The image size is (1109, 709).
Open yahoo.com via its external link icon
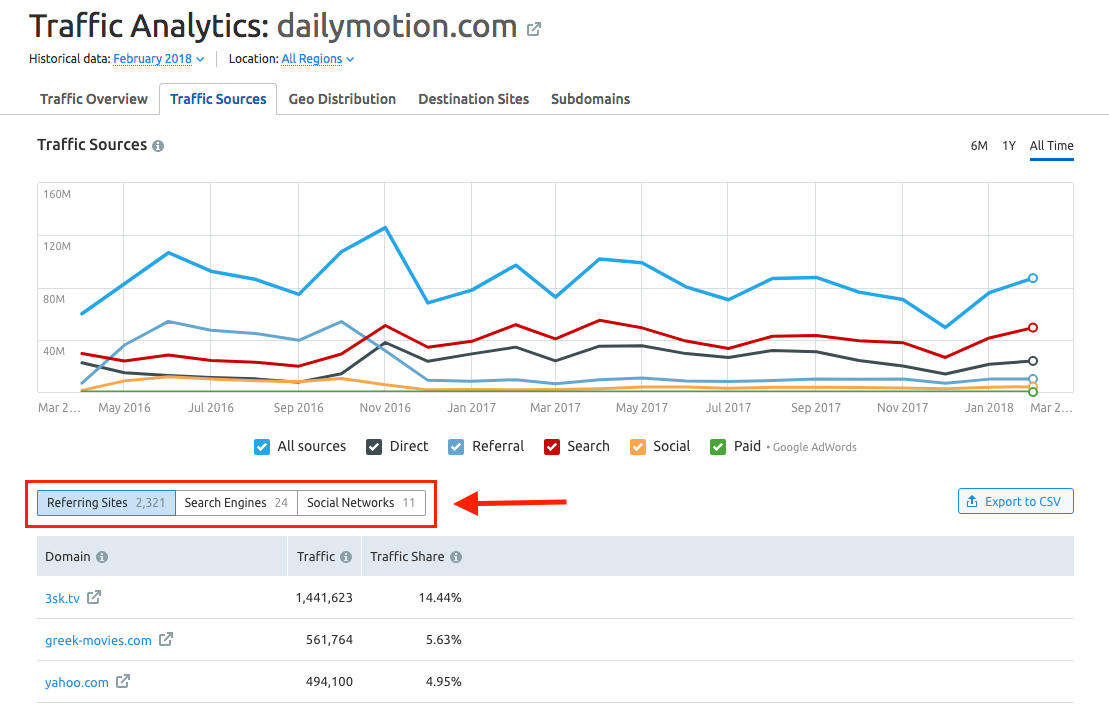(x=123, y=682)
